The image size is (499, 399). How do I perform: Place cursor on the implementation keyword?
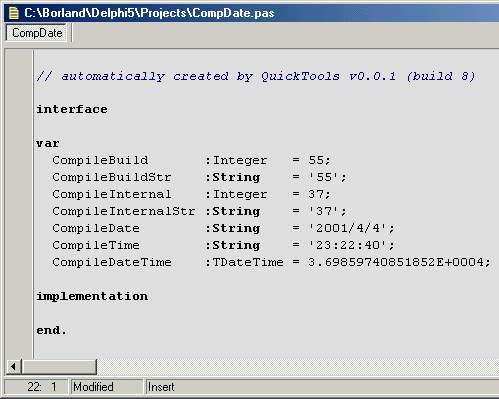click(x=92, y=296)
